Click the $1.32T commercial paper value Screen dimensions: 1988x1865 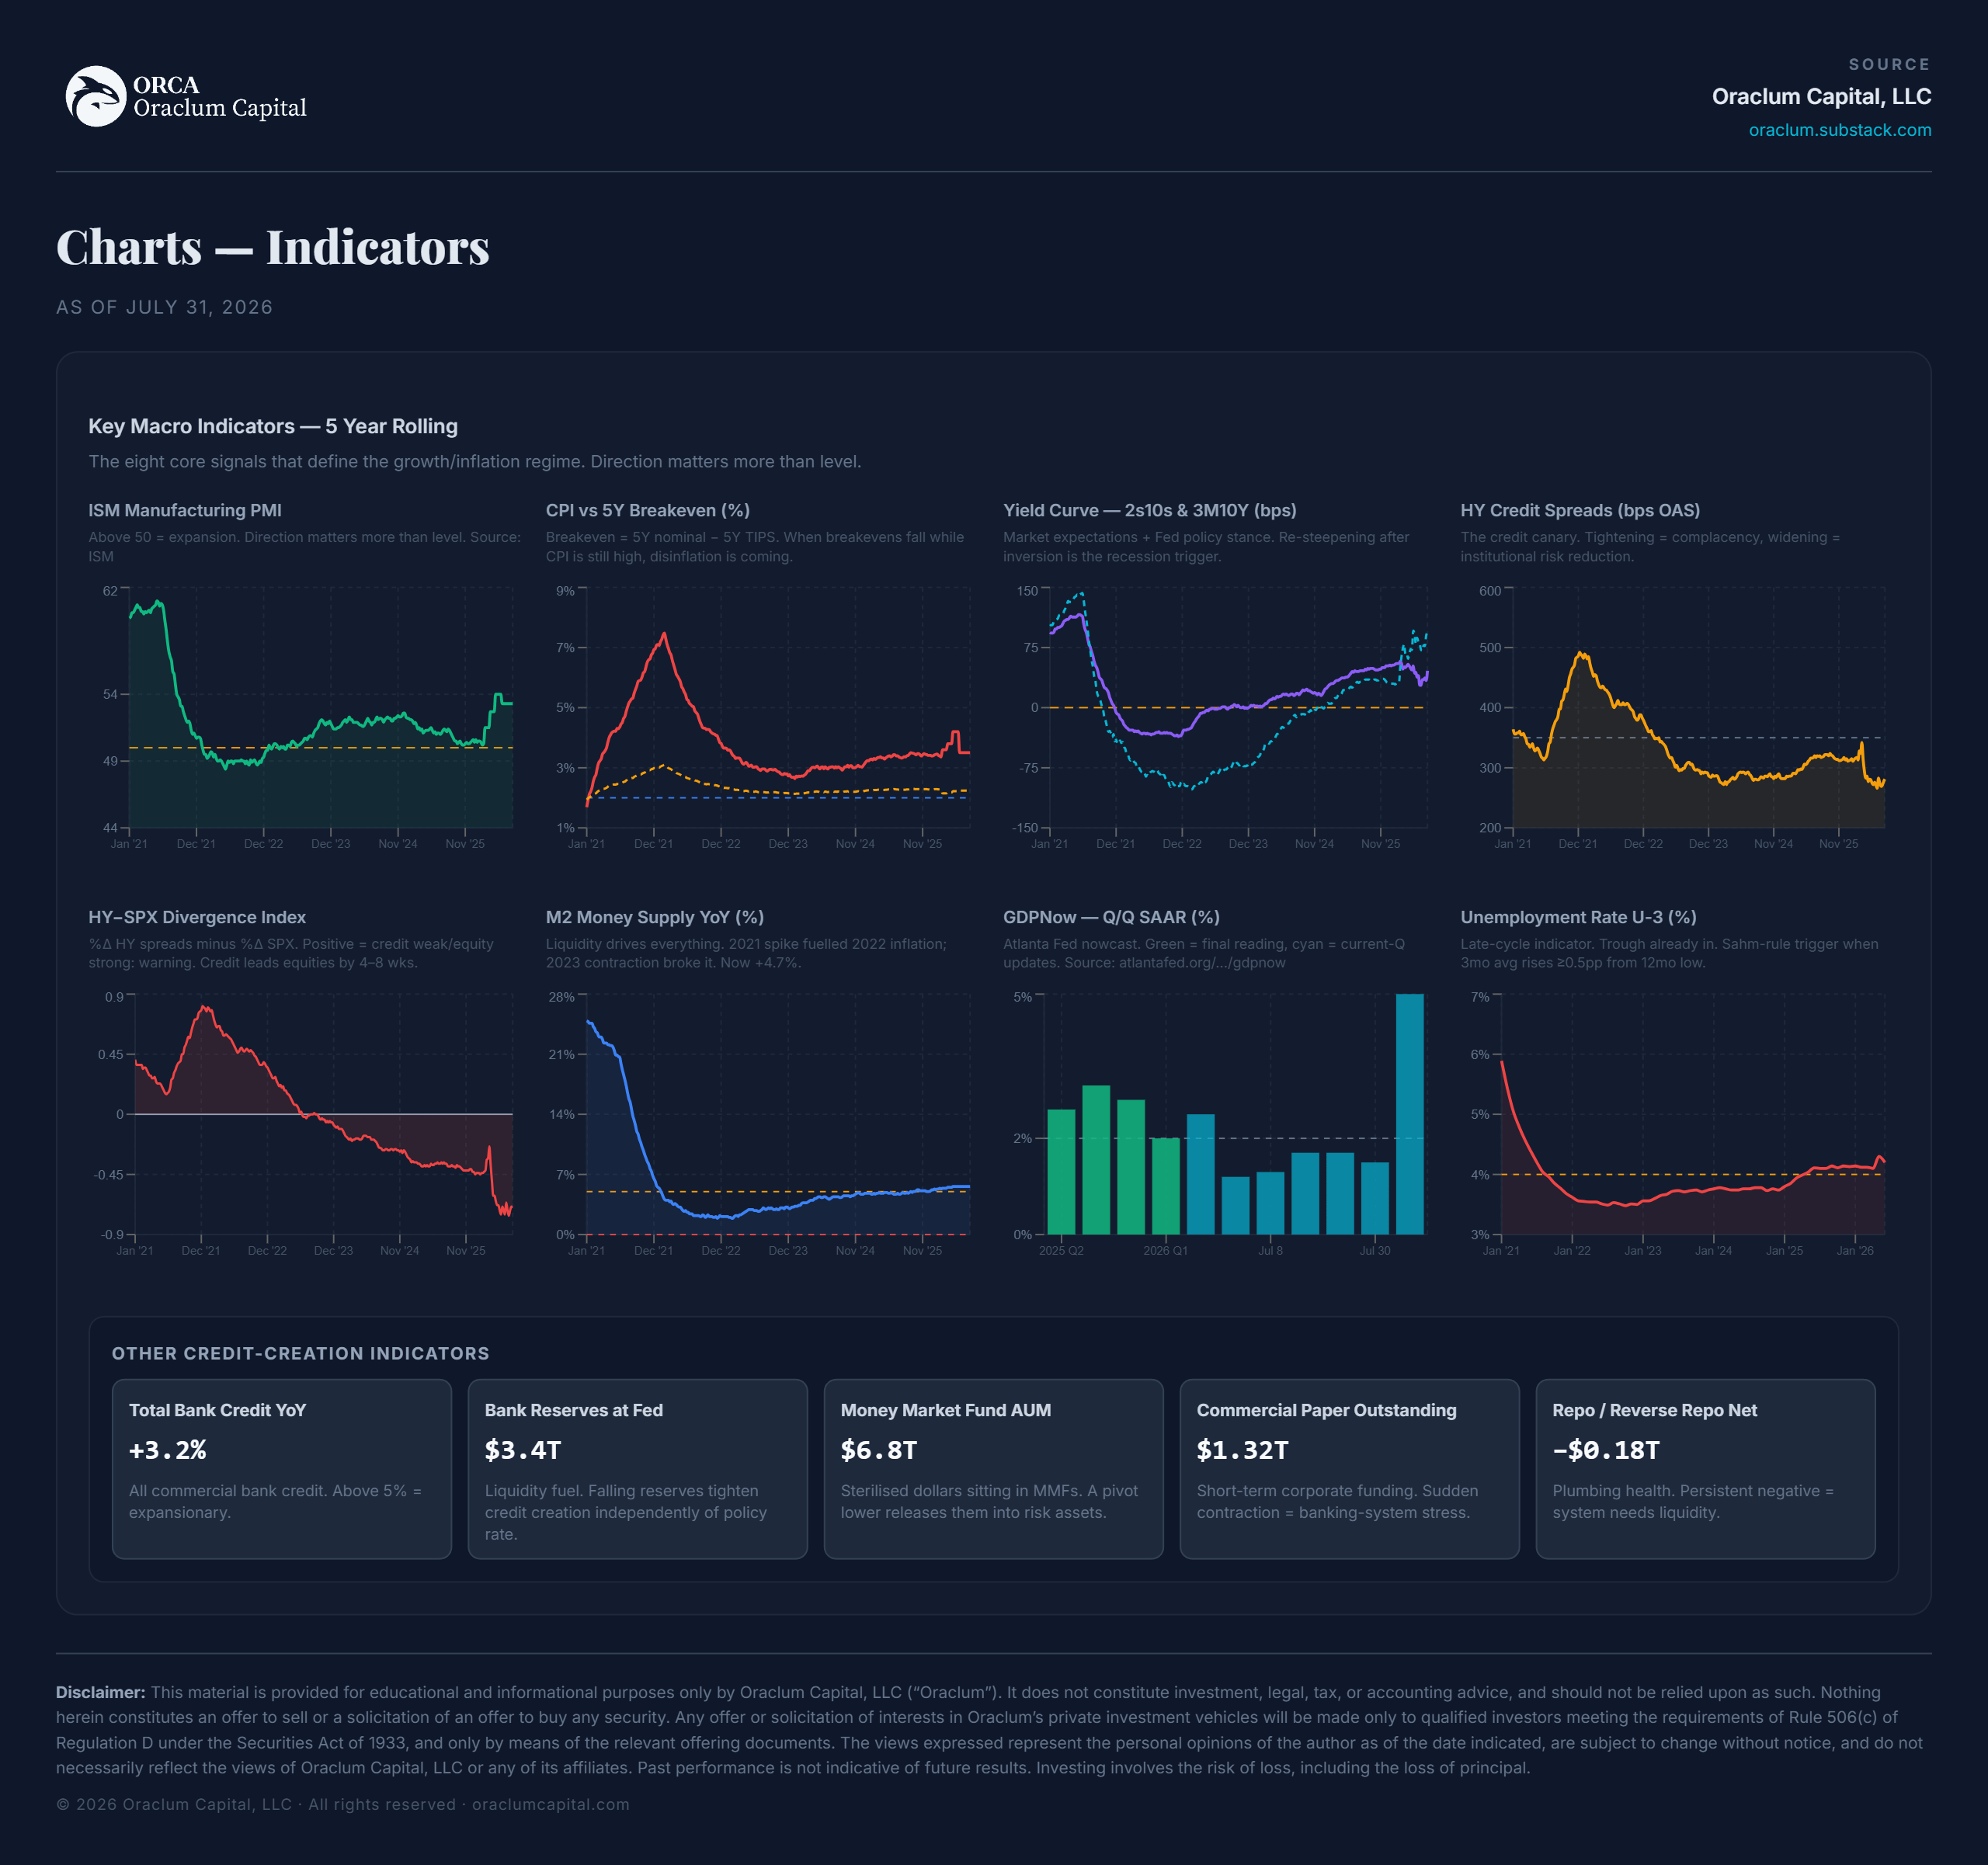pyautogui.click(x=1242, y=1450)
